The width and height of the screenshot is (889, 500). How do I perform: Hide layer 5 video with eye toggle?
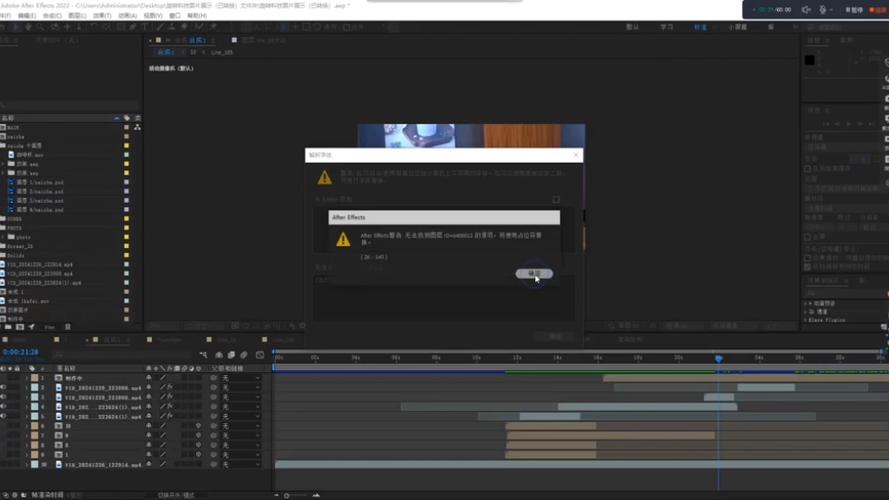[3, 416]
